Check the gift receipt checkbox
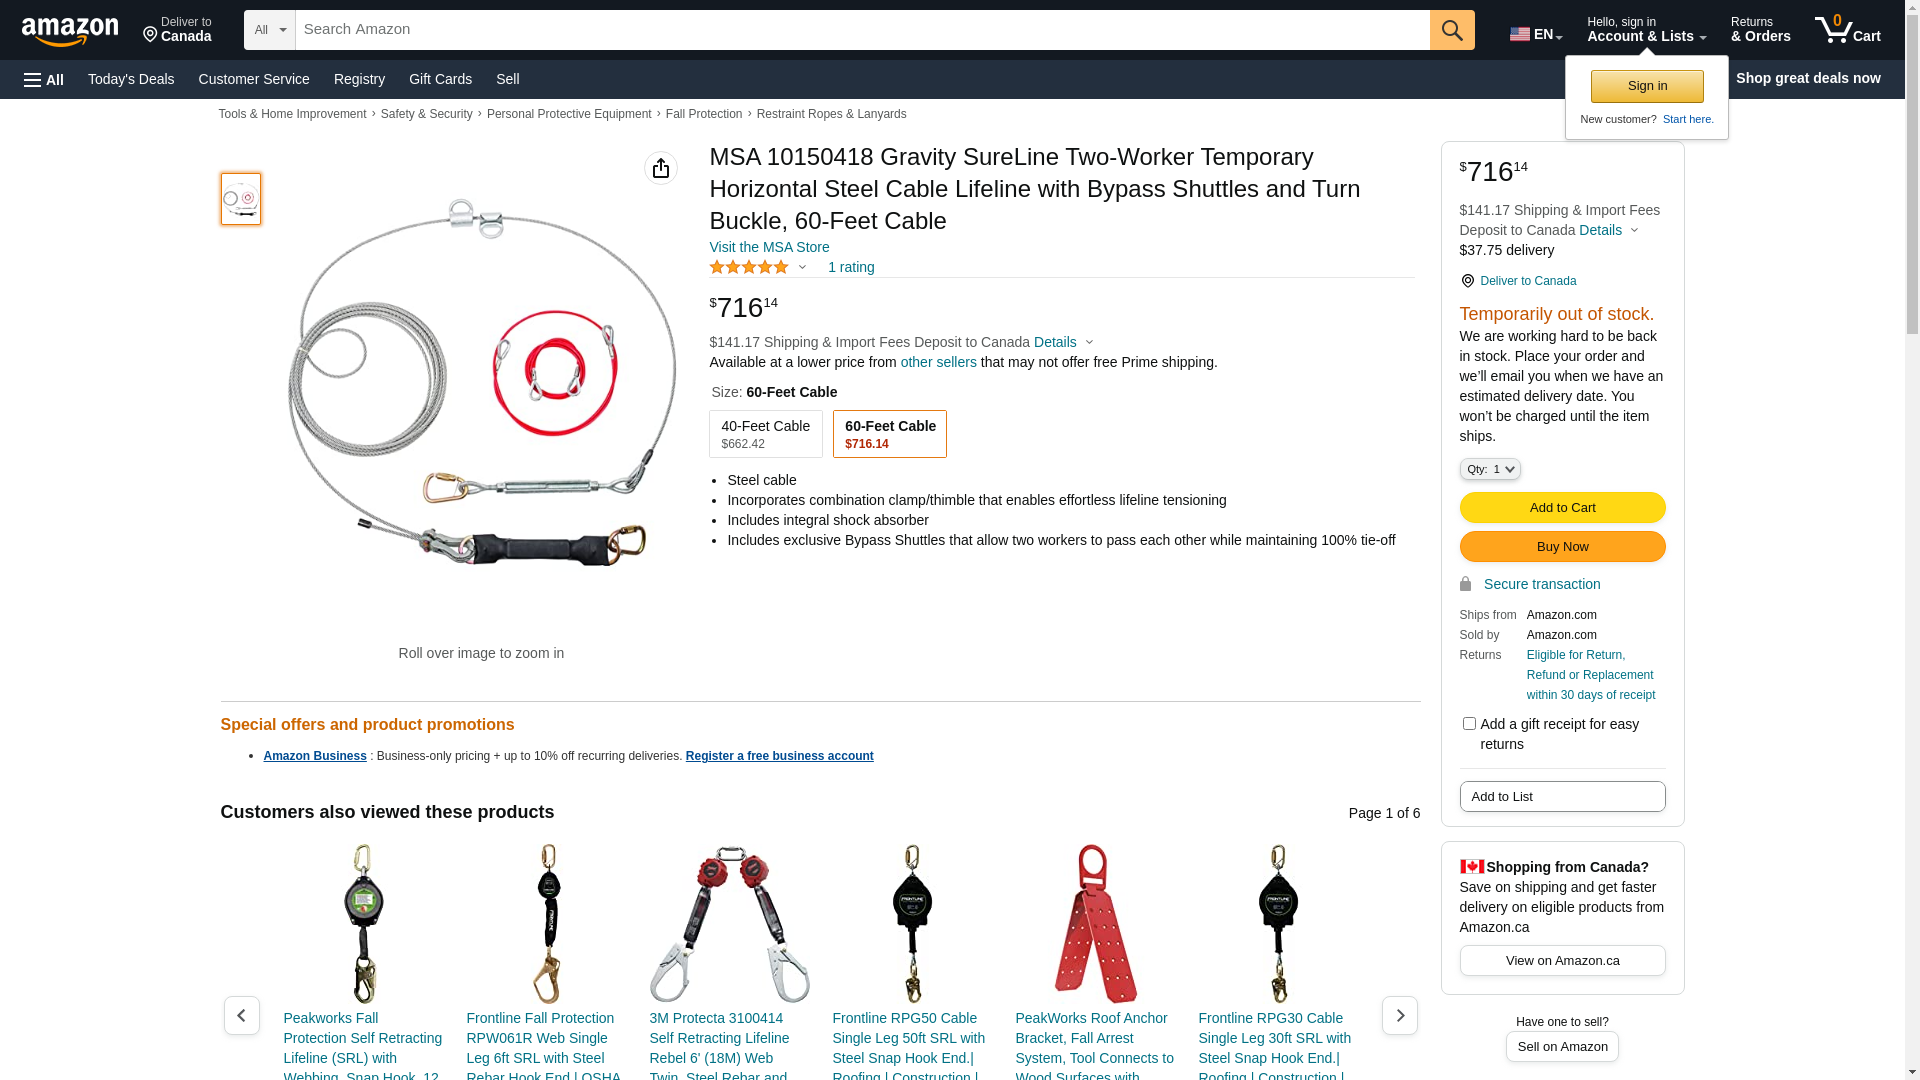 (1469, 723)
